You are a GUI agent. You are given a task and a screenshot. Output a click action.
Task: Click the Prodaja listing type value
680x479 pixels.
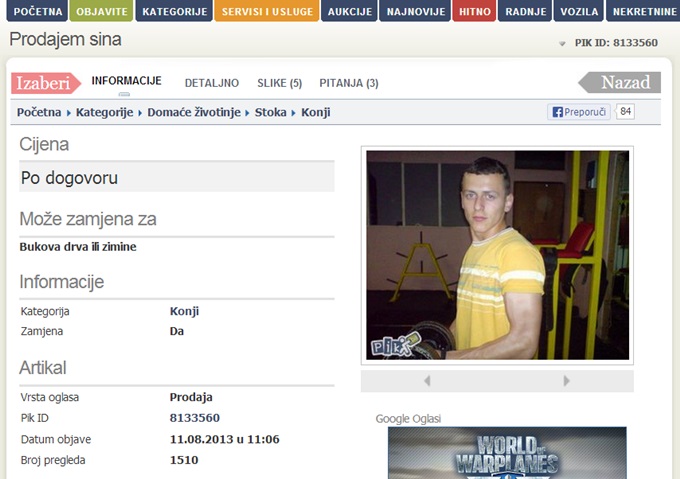click(x=191, y=397)
